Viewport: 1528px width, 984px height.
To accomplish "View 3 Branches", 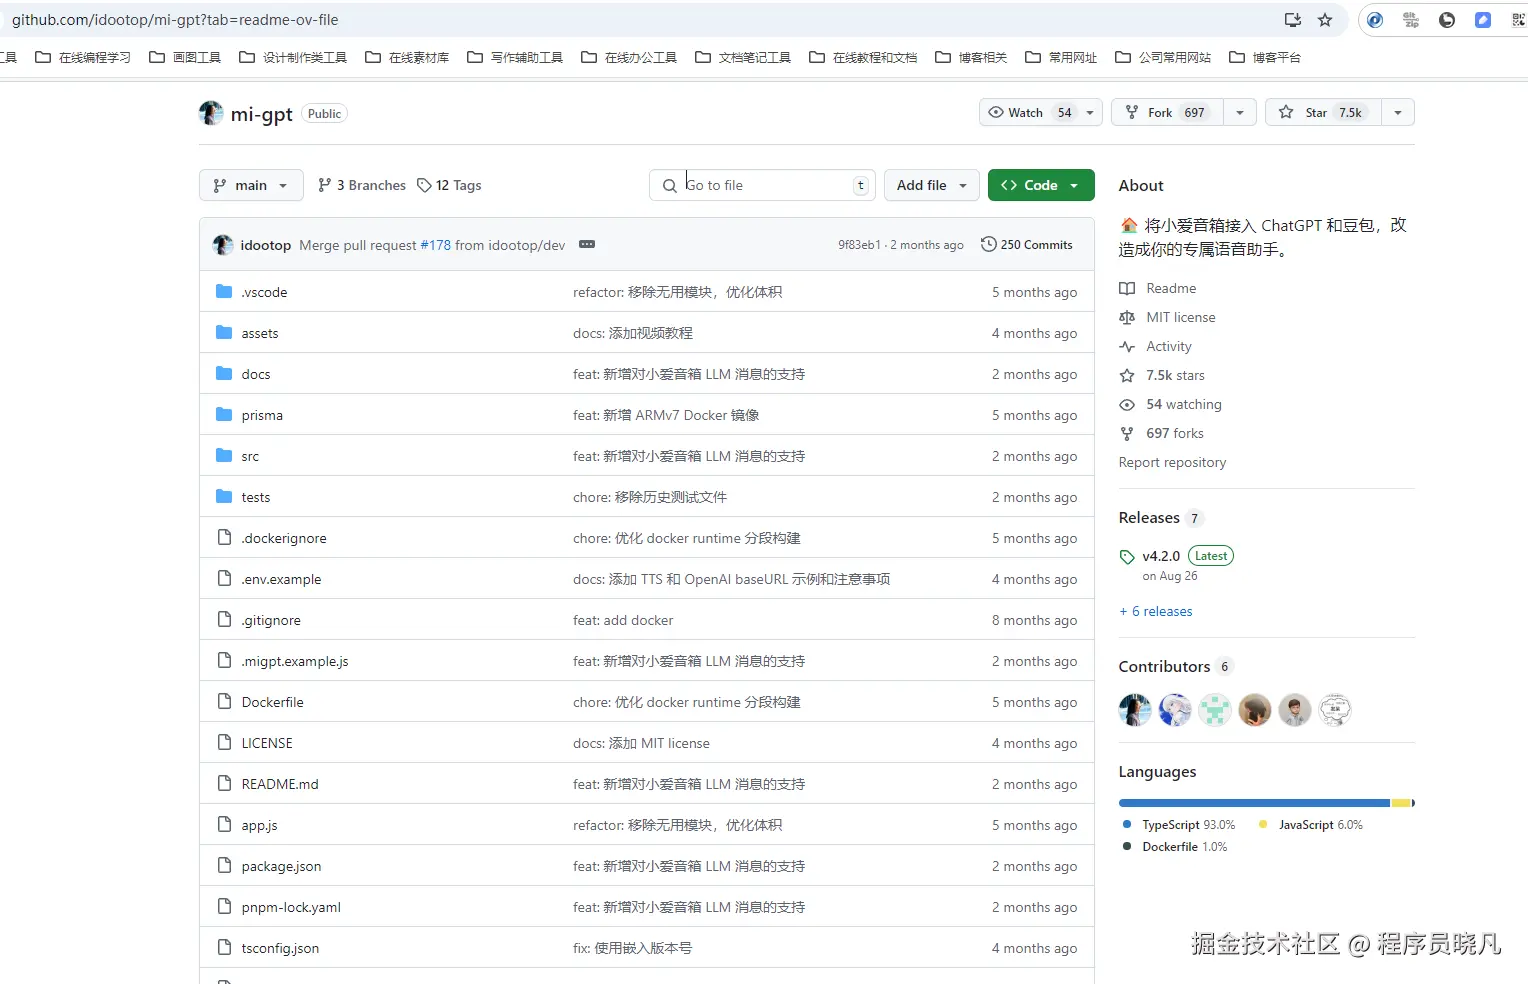I will [362, 185].
